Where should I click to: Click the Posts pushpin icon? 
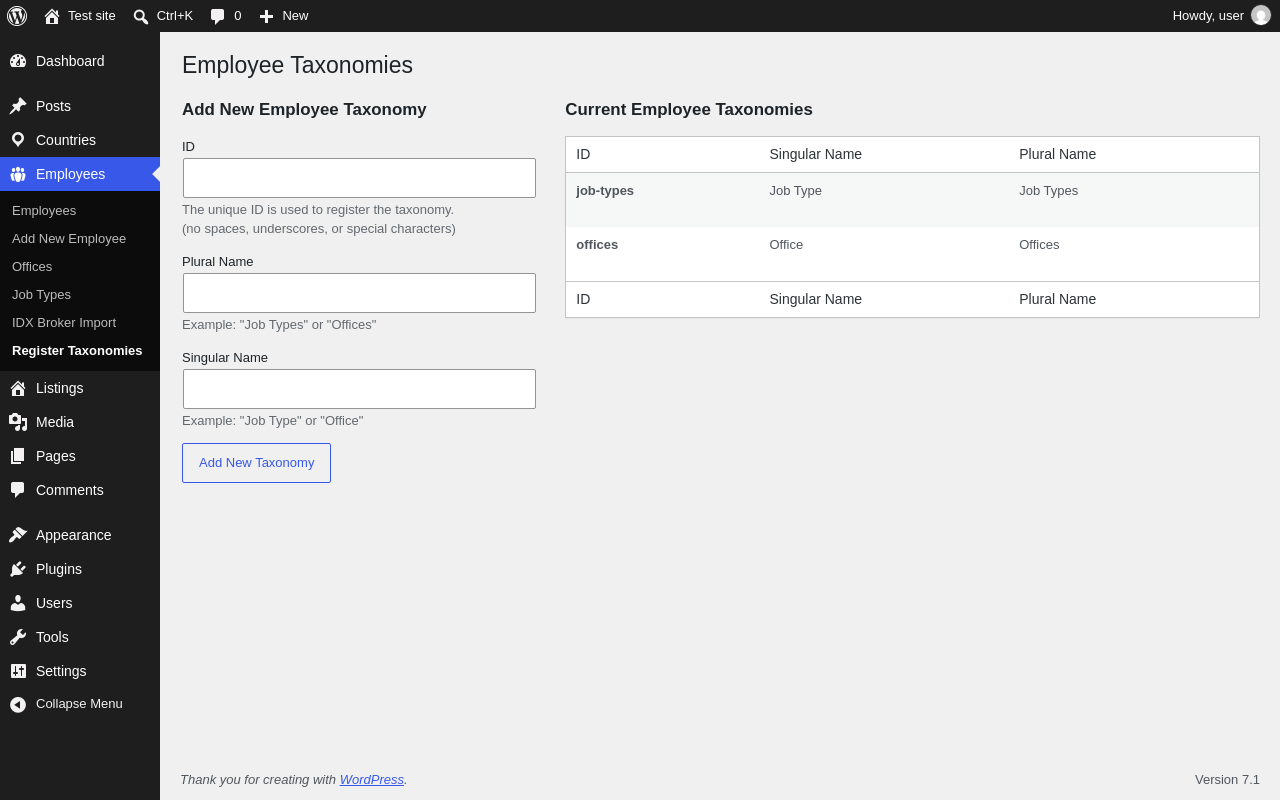point(18,106)
